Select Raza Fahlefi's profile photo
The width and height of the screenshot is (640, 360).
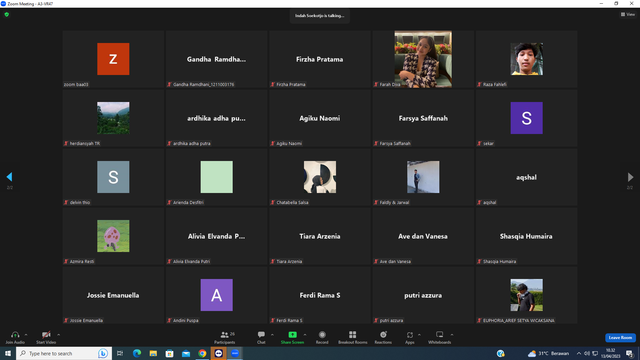click(x=527, y=59)
